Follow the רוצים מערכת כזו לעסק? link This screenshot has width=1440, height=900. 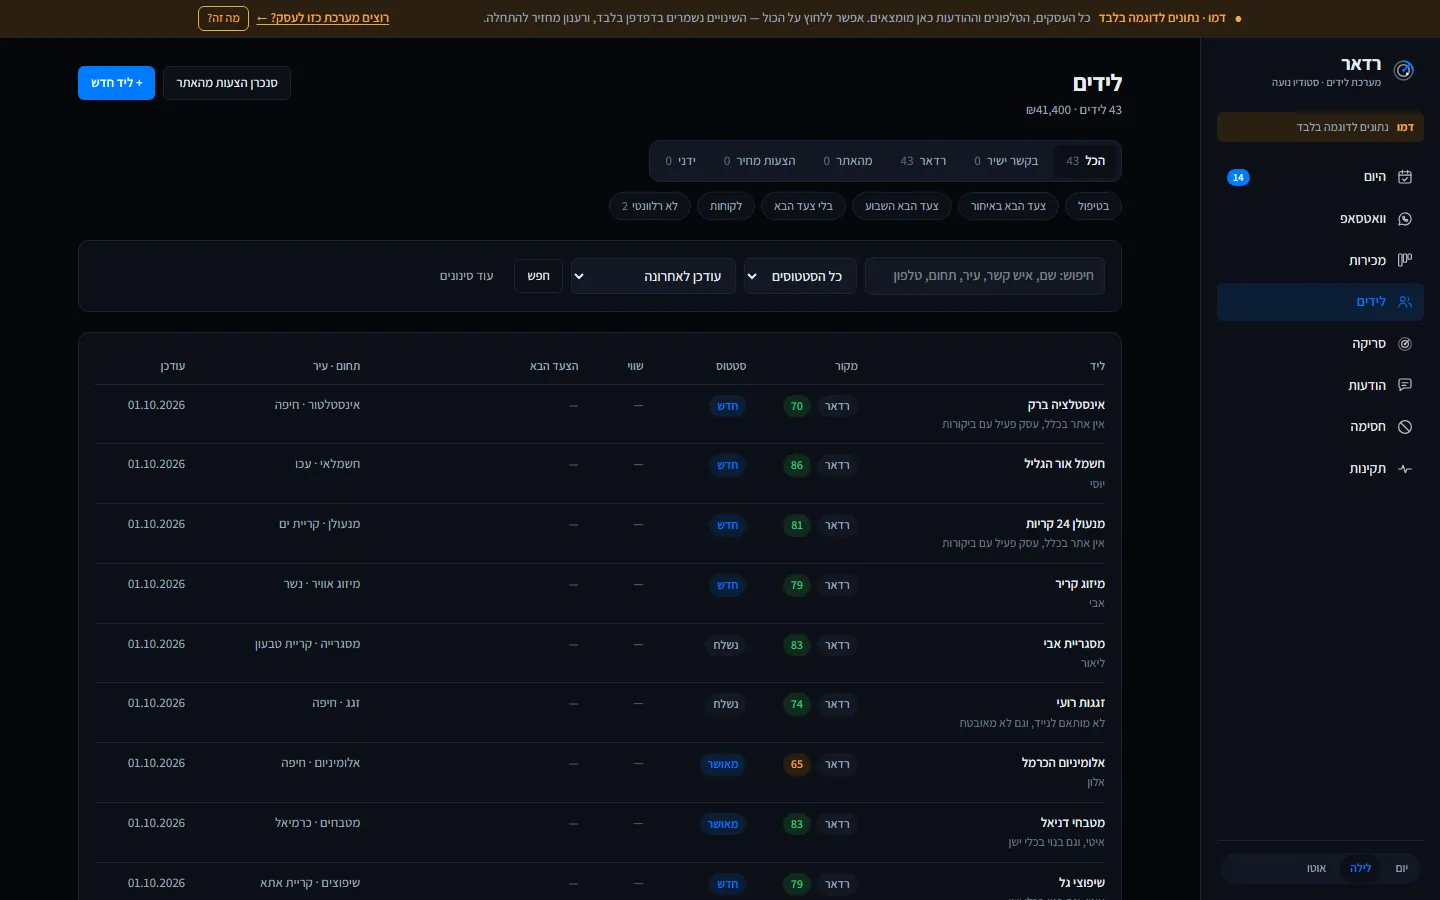coord(323,18)
